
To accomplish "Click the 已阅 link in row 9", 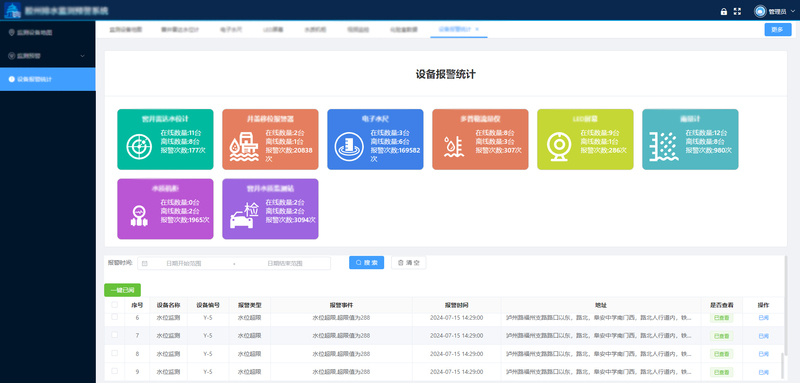I will click(763, 372).
